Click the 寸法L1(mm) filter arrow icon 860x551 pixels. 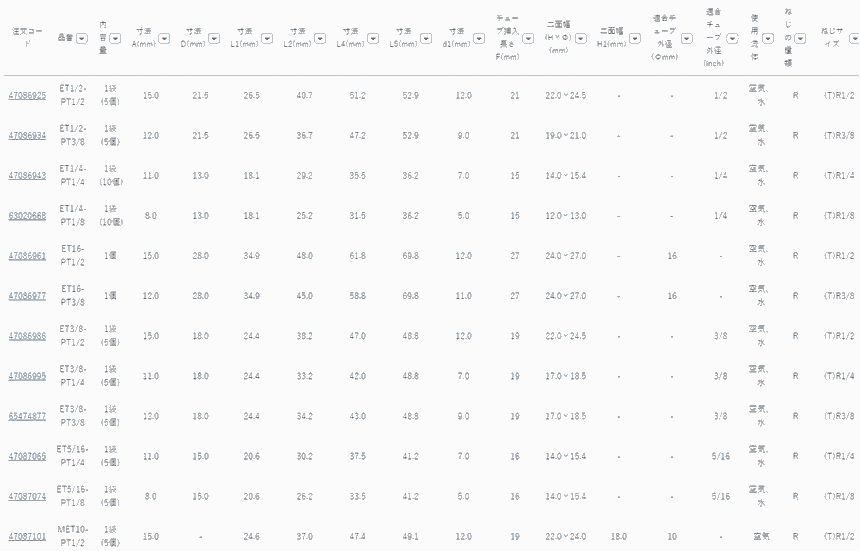point(265,39)
